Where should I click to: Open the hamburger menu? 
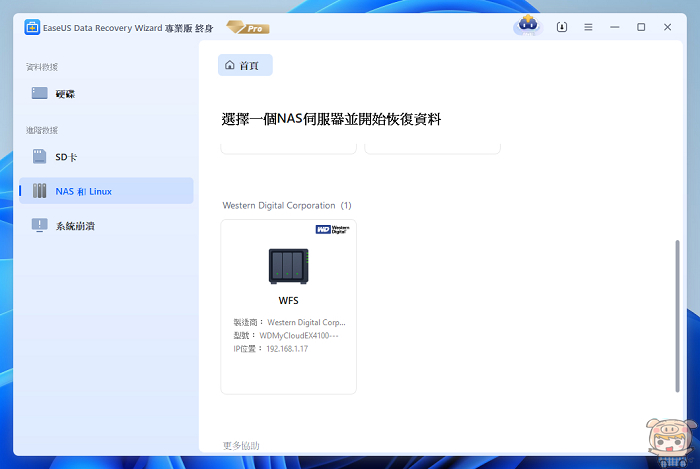tap(588, 27)
